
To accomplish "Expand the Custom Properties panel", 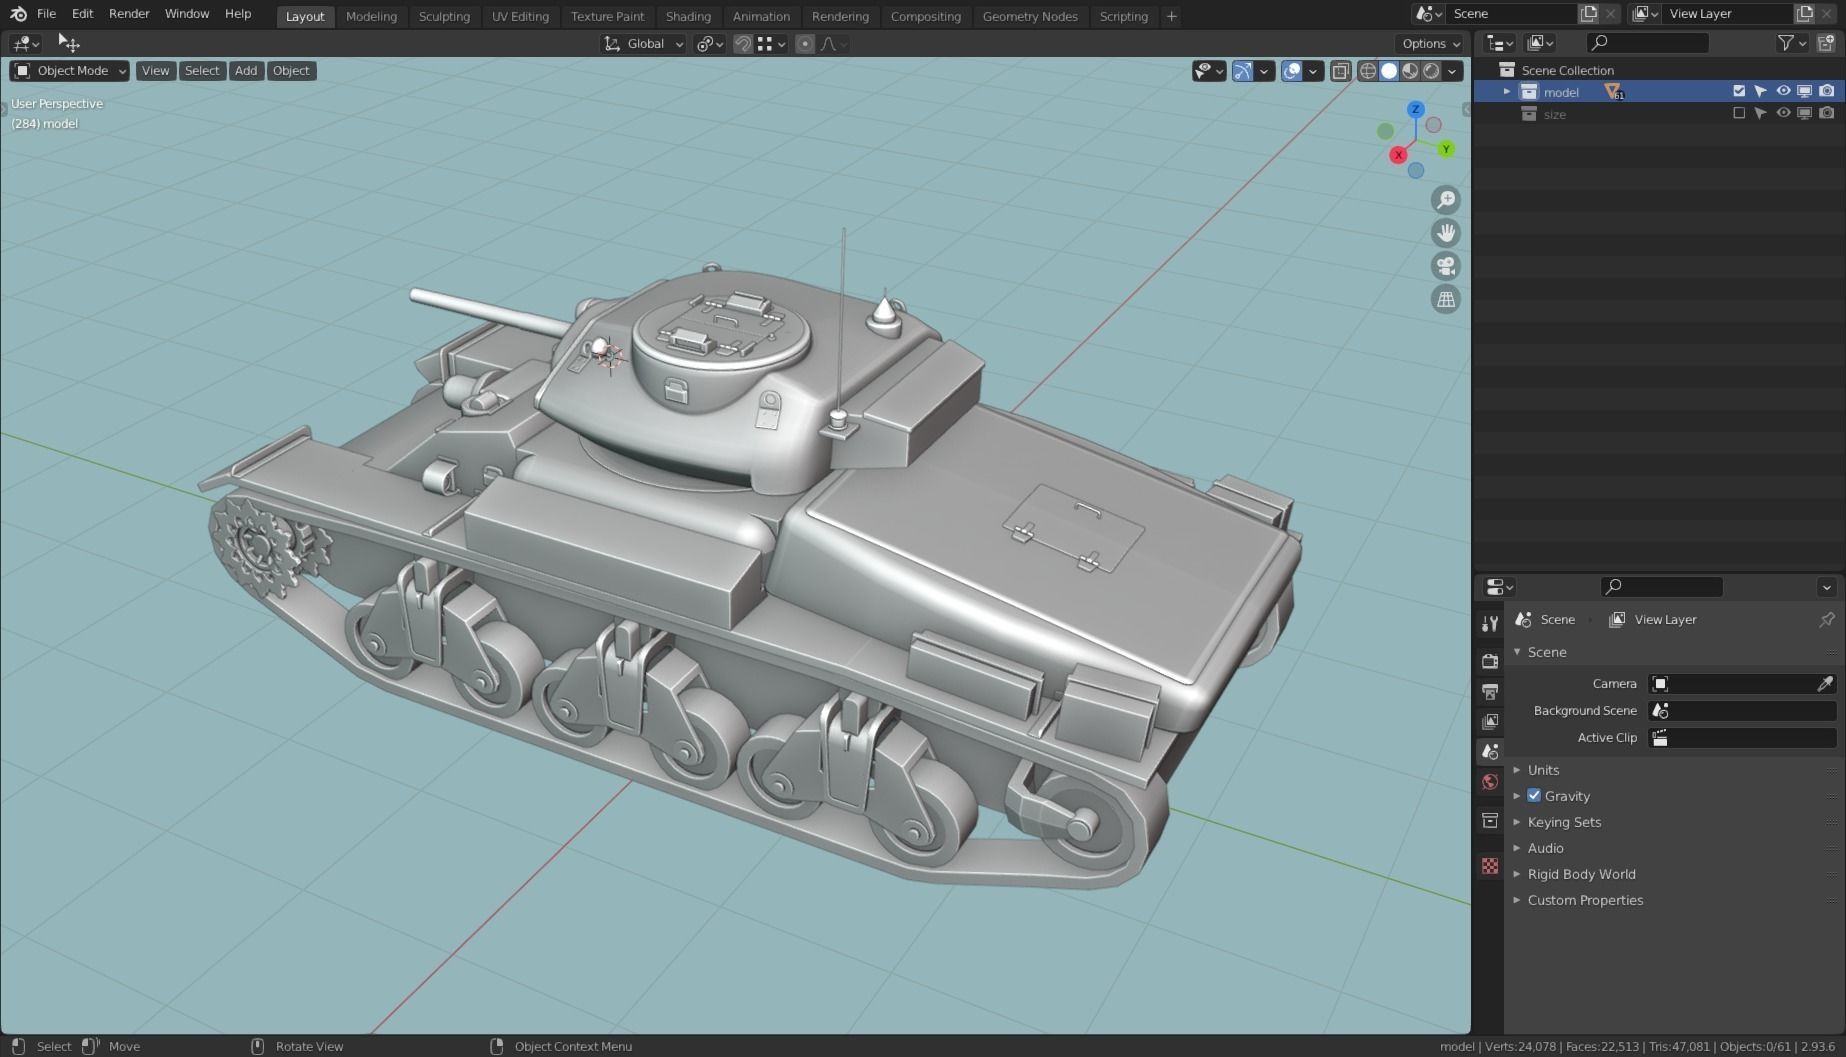I will tap(1585, 900).
